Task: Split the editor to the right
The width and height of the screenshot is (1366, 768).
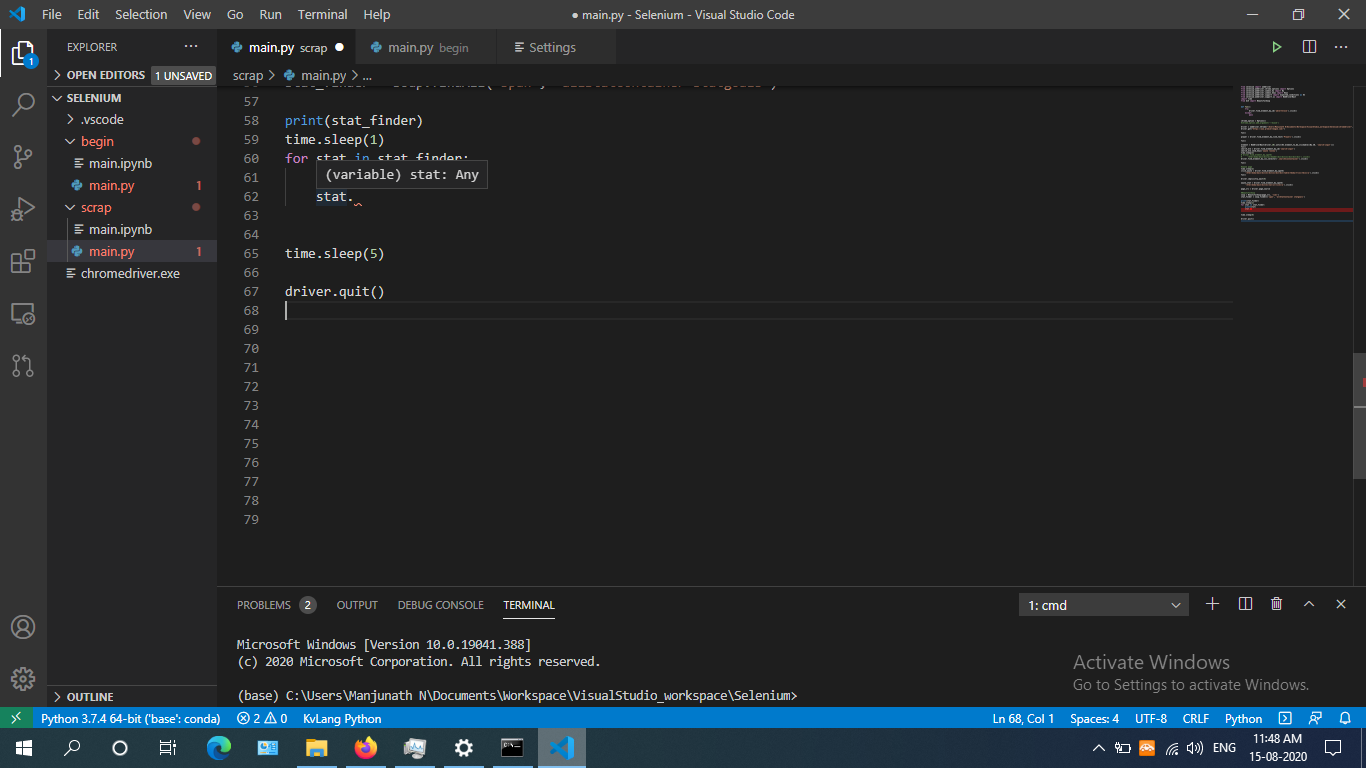Action: [x=1309, y=46]
